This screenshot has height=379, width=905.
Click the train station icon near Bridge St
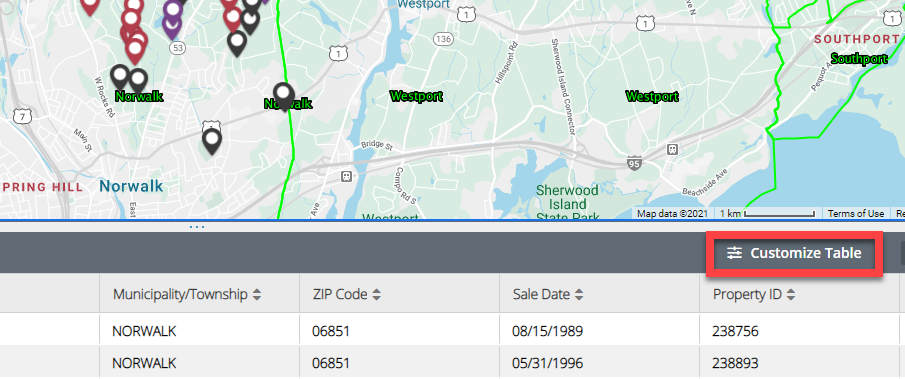click(x=346, y=176)
